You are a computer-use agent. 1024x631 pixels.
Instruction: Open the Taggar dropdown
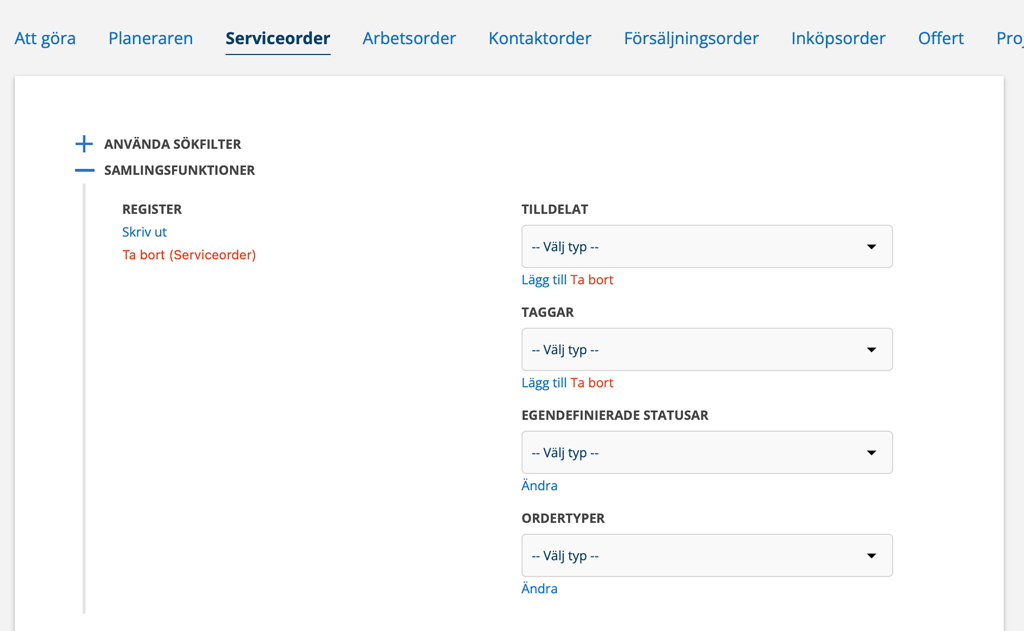(x=706, y=350)
